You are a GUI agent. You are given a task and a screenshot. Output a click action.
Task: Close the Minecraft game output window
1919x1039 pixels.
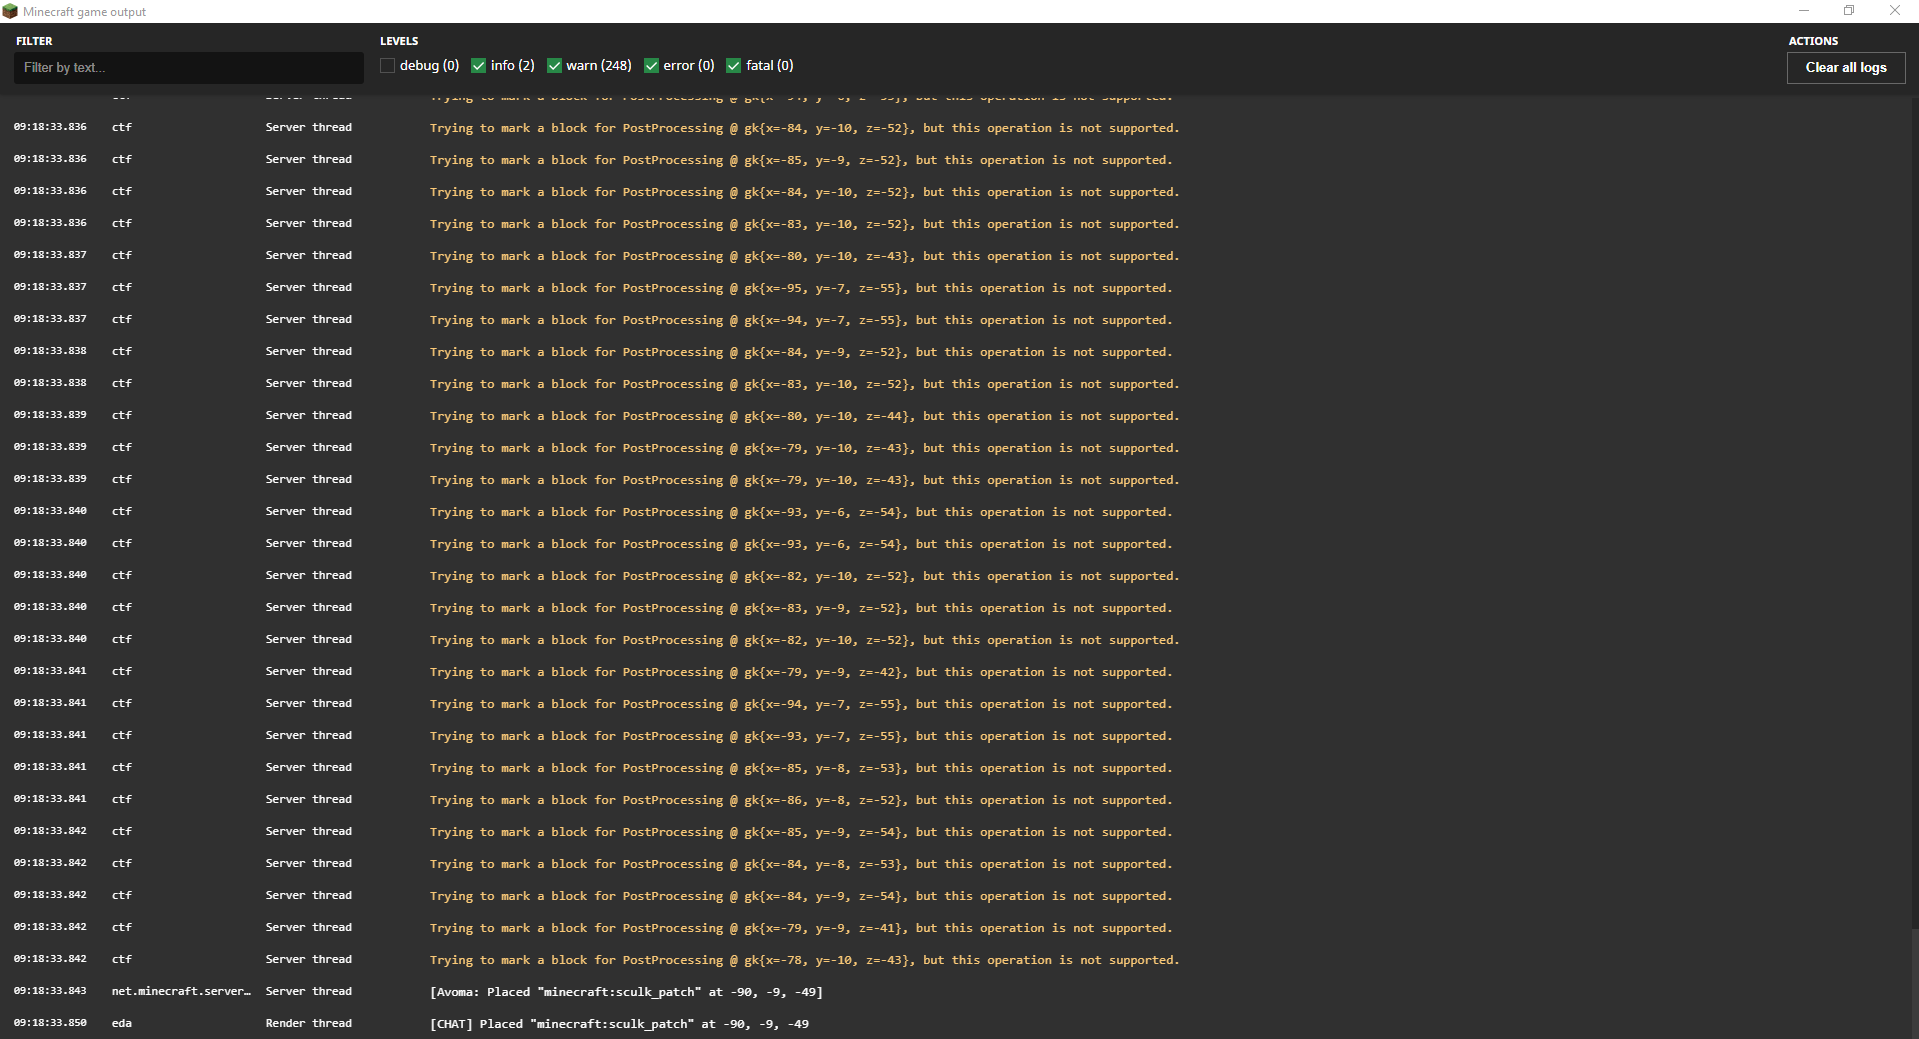click(1895, 11)
